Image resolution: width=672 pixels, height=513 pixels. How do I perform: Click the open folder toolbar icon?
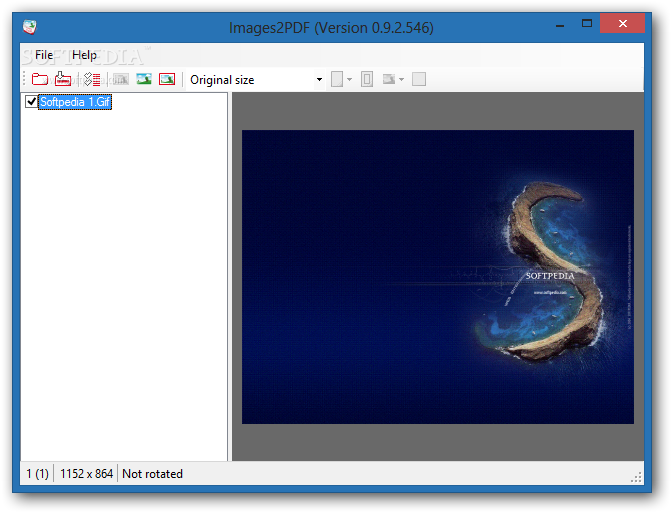(39, 79)
